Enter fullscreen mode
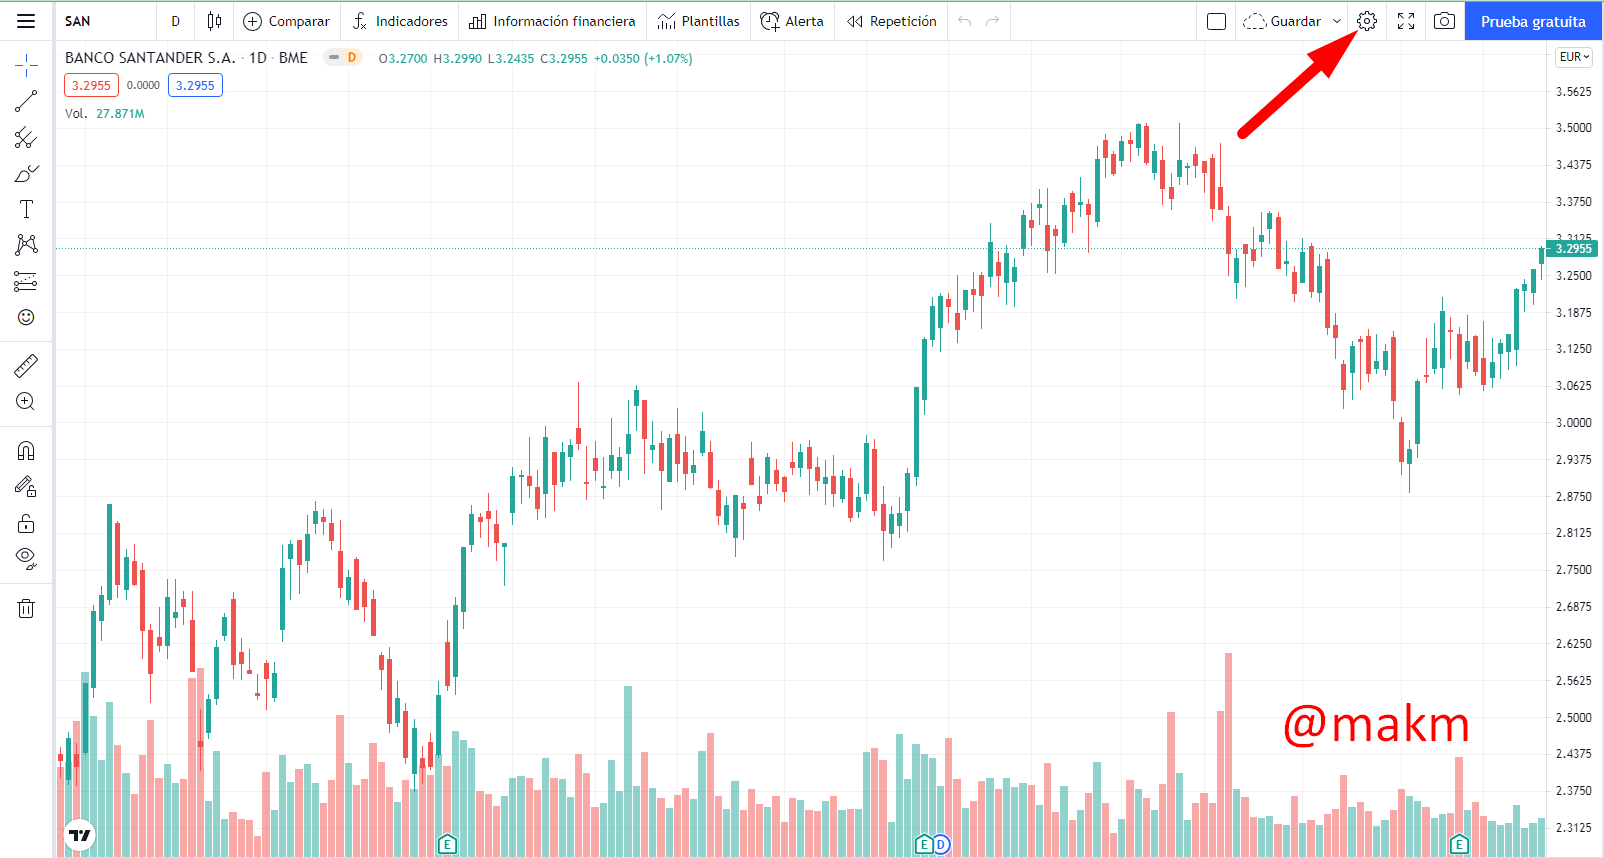Viewport: 1604px width, 858px height. [1406, 21]
